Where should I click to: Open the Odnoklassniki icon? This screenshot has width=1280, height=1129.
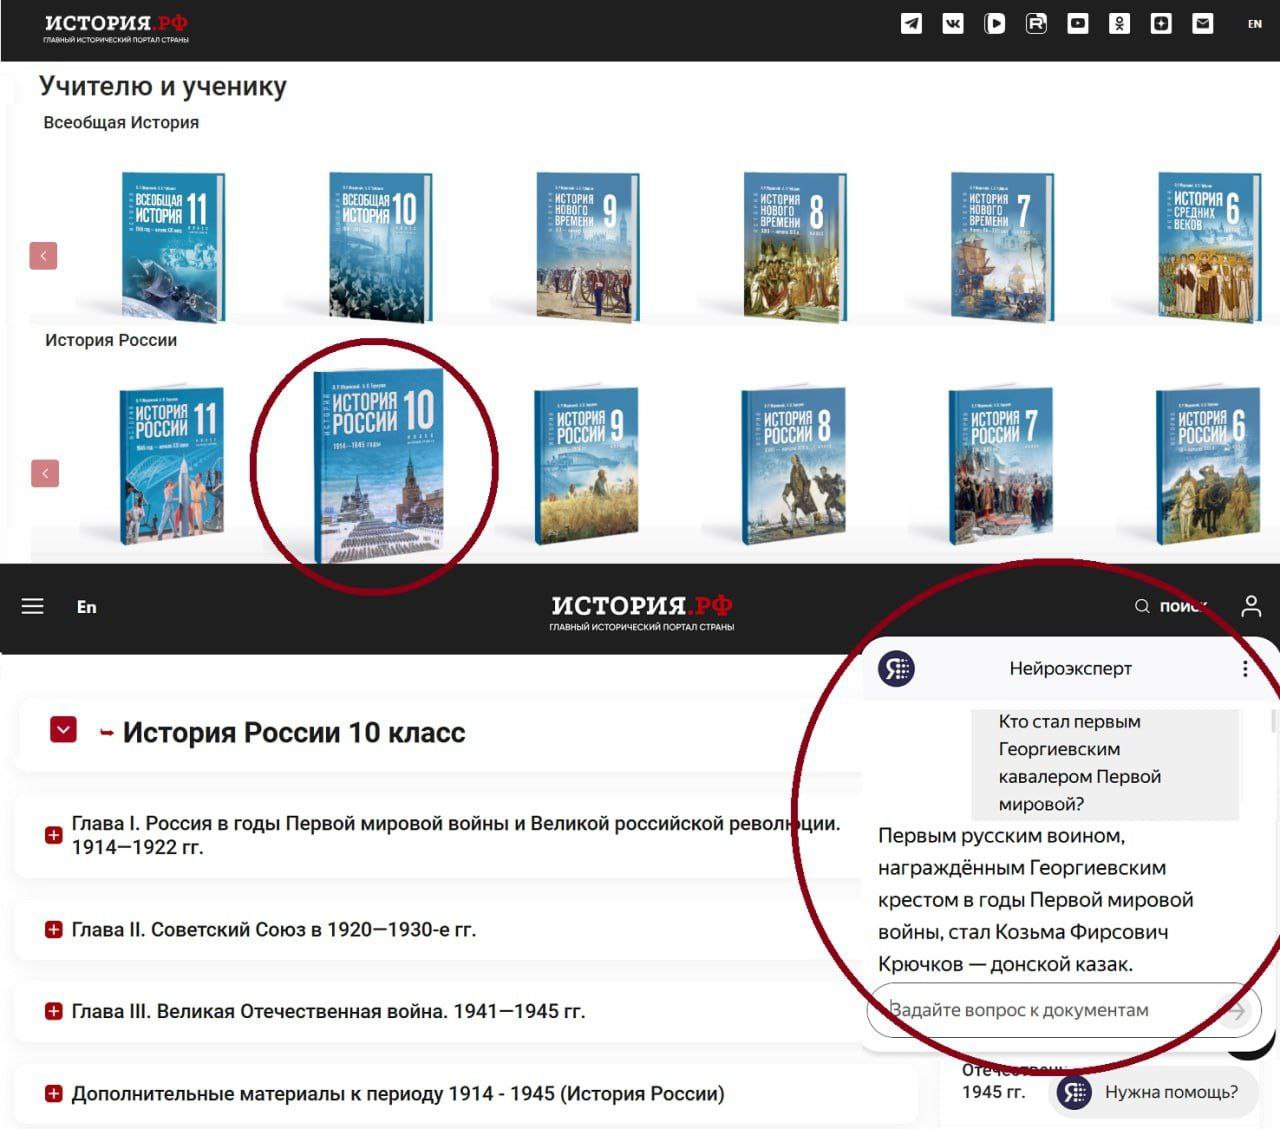click(x=1119, y=23)
